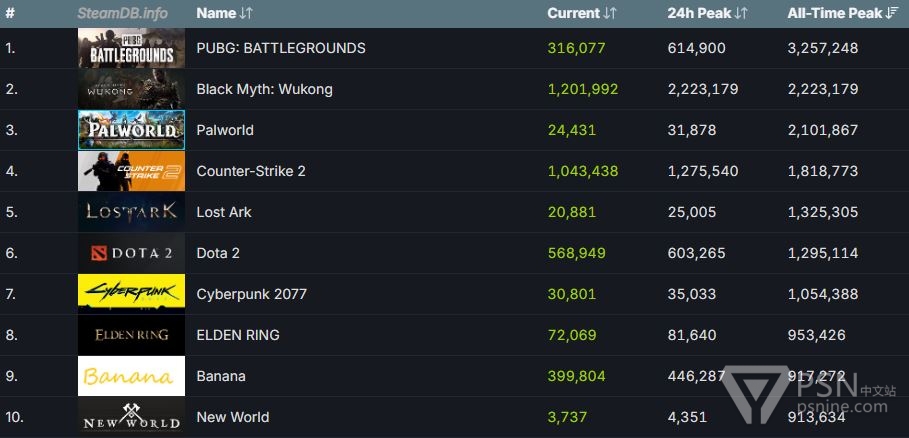
Task: Open New World logo thumbnail
Action: [132, 417]
